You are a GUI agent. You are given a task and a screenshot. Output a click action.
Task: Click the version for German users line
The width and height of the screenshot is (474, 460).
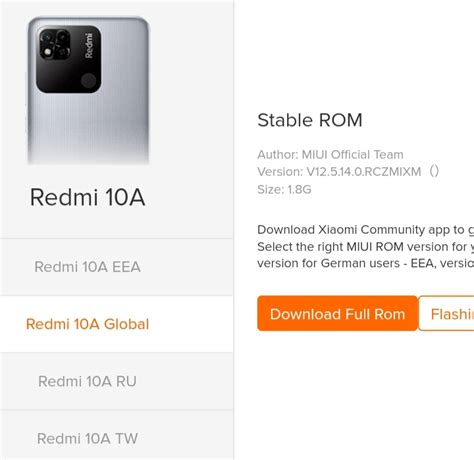pyautogui.click(x=366, y=263)
